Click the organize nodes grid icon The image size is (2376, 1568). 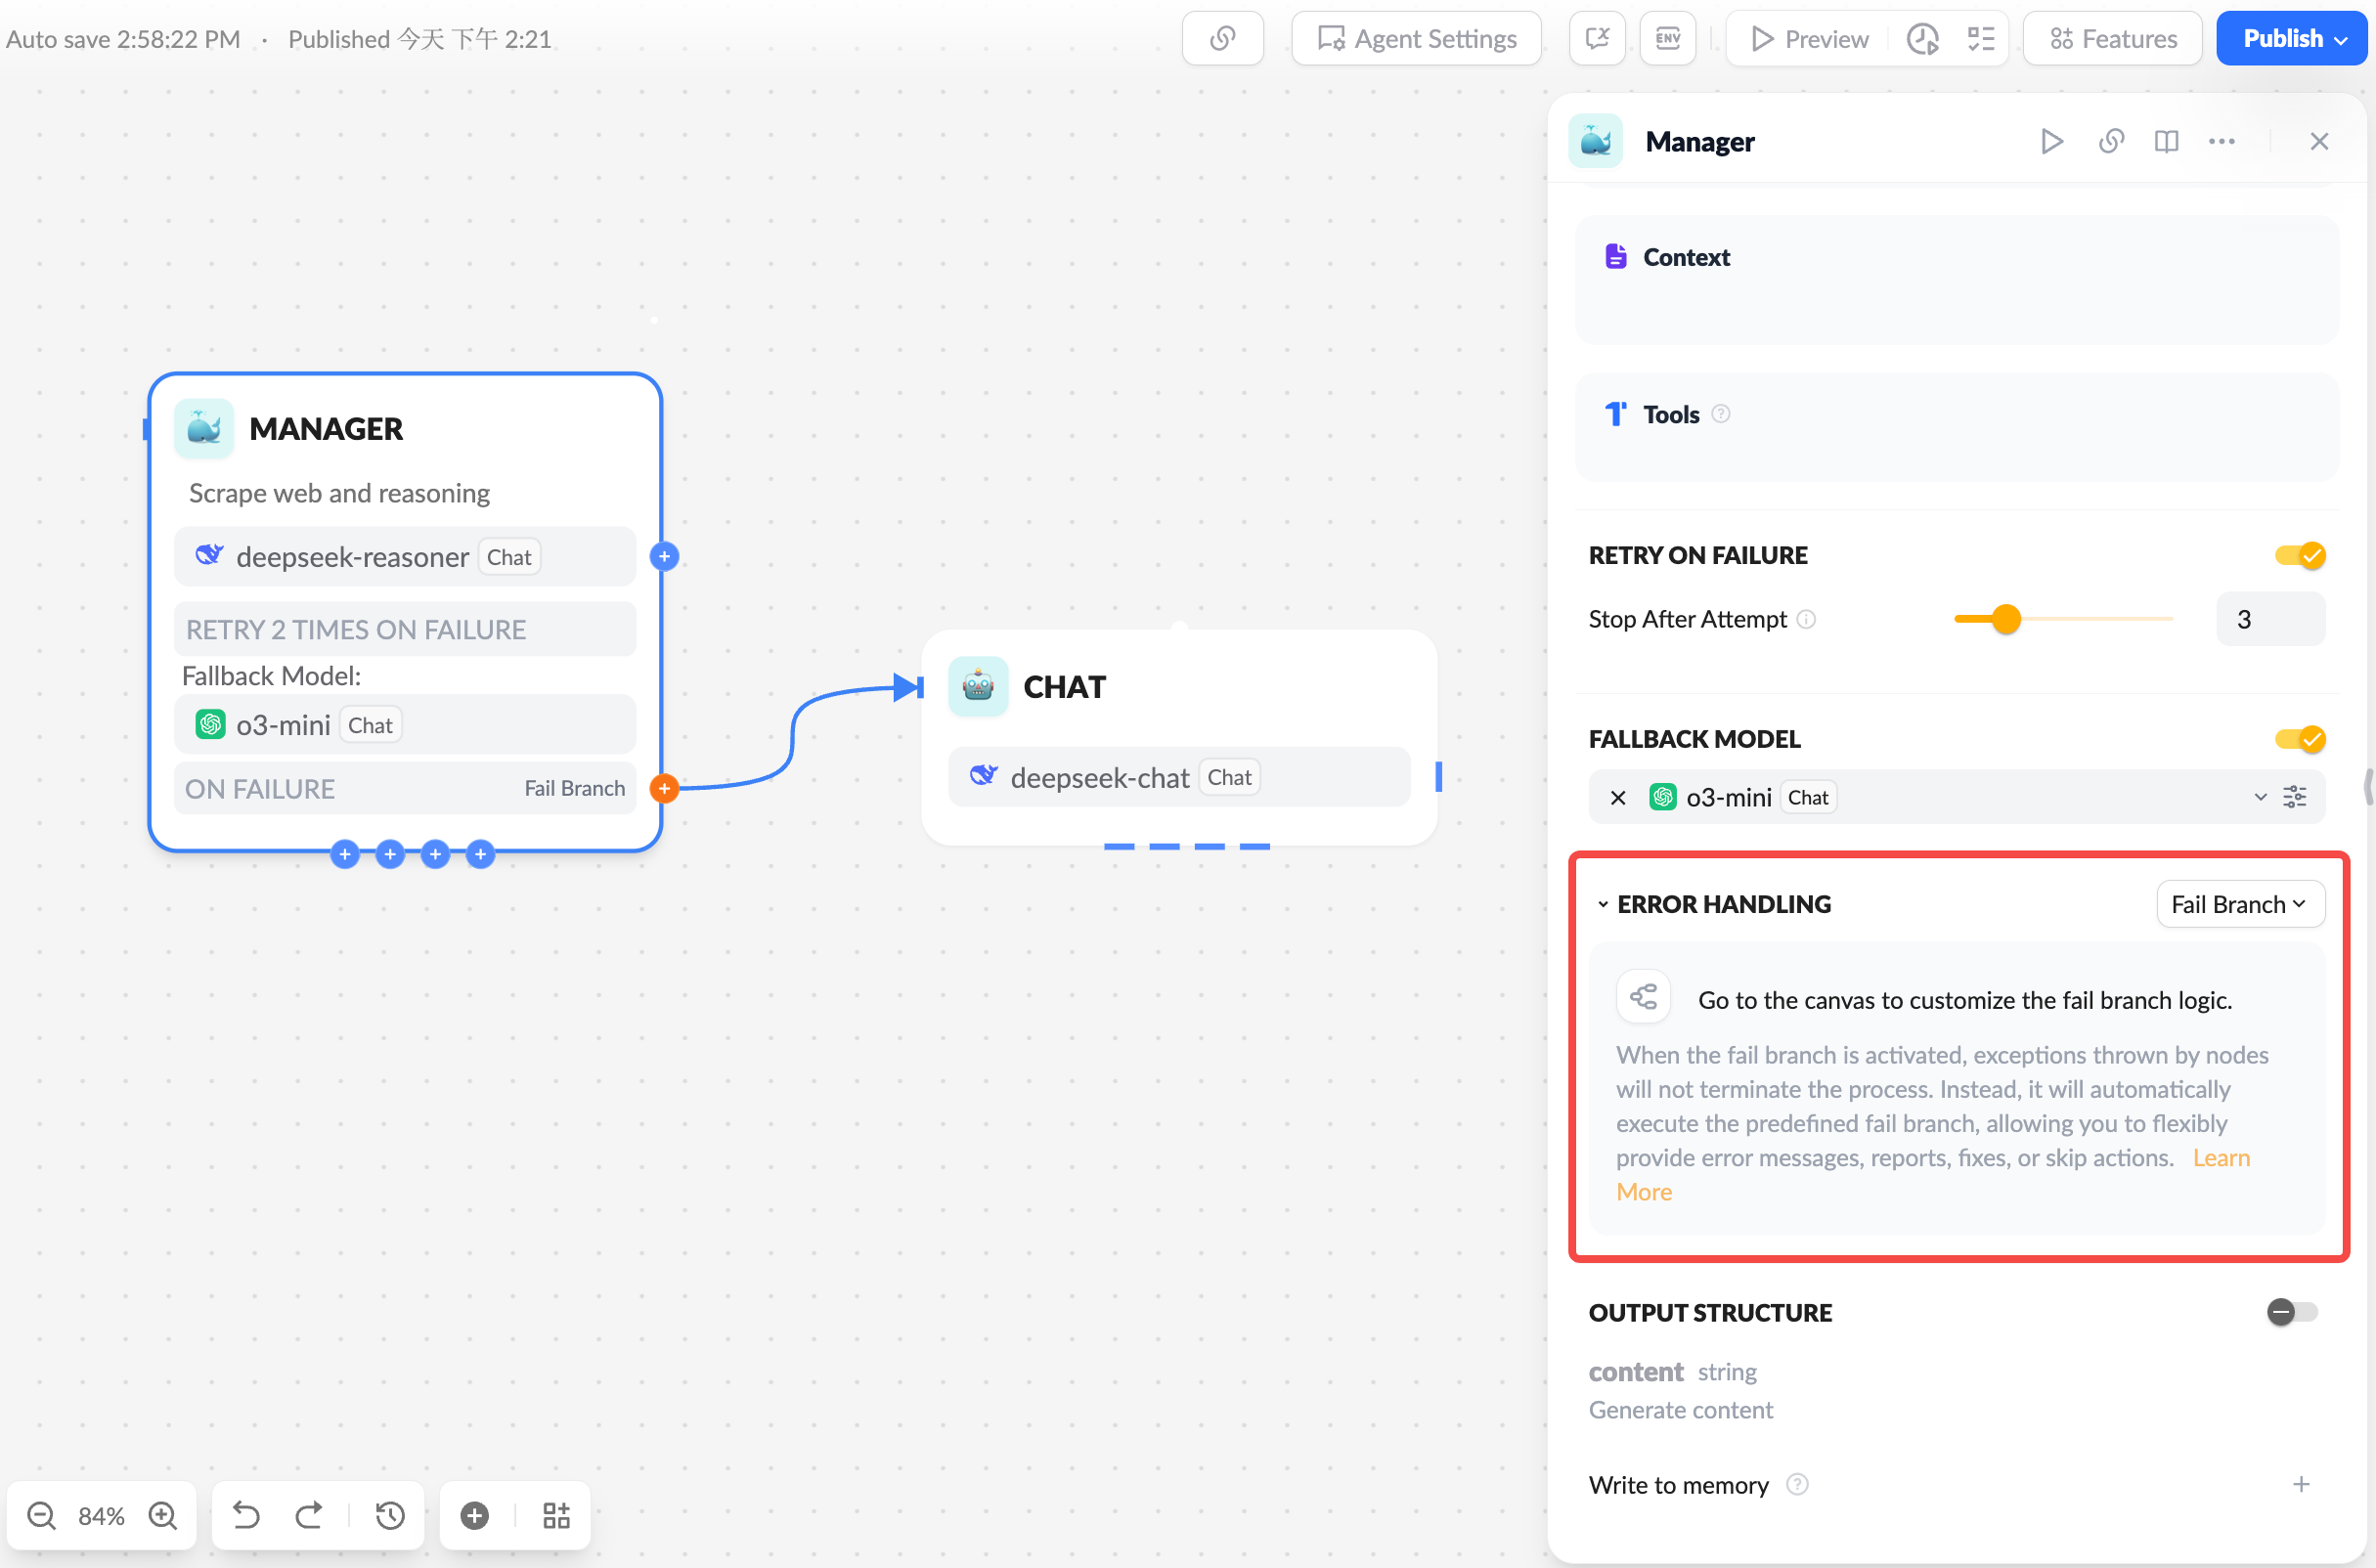(556, 1515)
